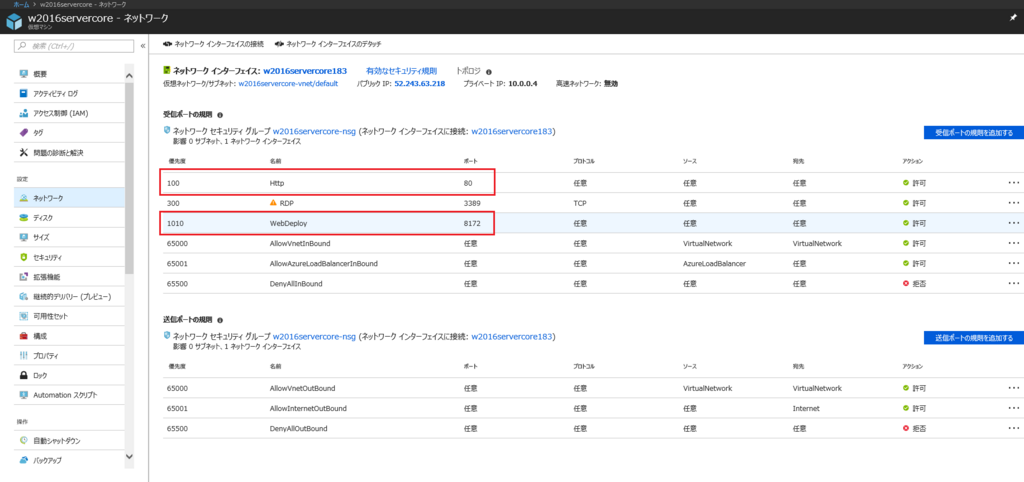This screenshot has width=1024, height=482.
Task: Click ネットワーク インターフェイスの接続 toolbar button
Action: [214, 44]
